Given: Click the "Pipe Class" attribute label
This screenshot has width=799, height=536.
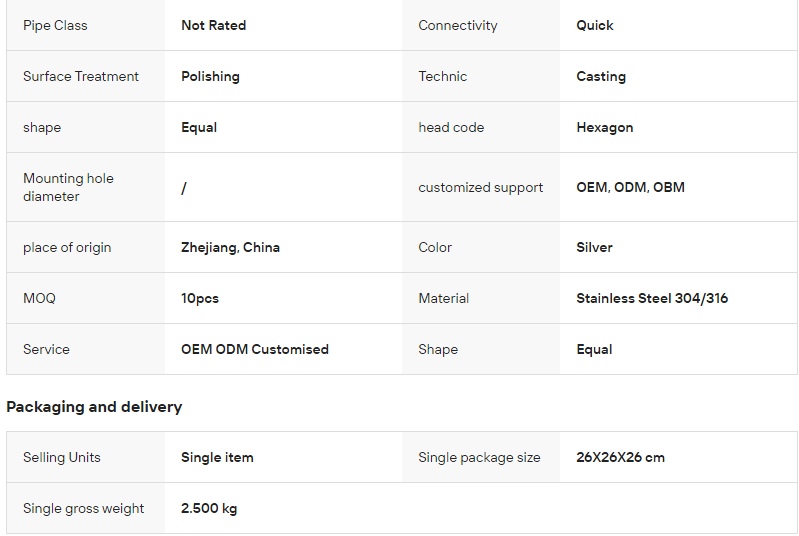Looking at the screenshot, I should coord(55,25).
